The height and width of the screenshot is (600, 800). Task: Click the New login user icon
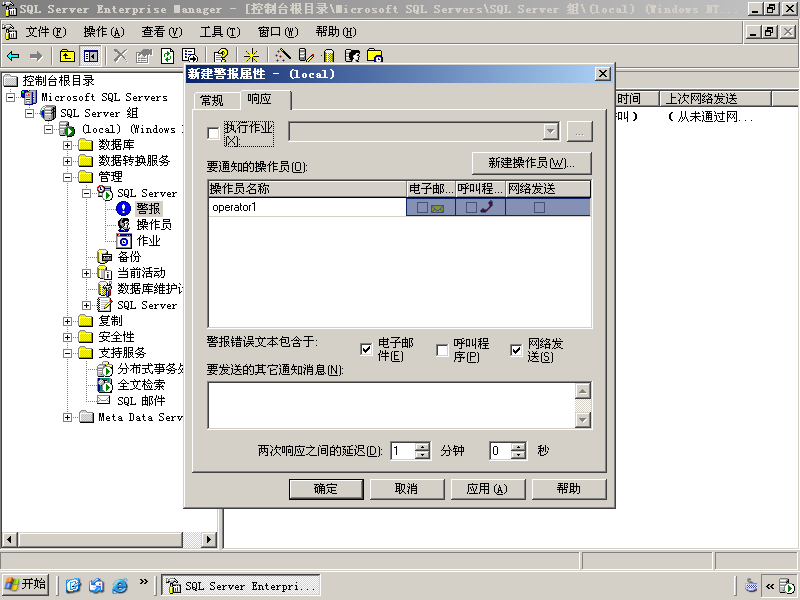coord(352,56)
